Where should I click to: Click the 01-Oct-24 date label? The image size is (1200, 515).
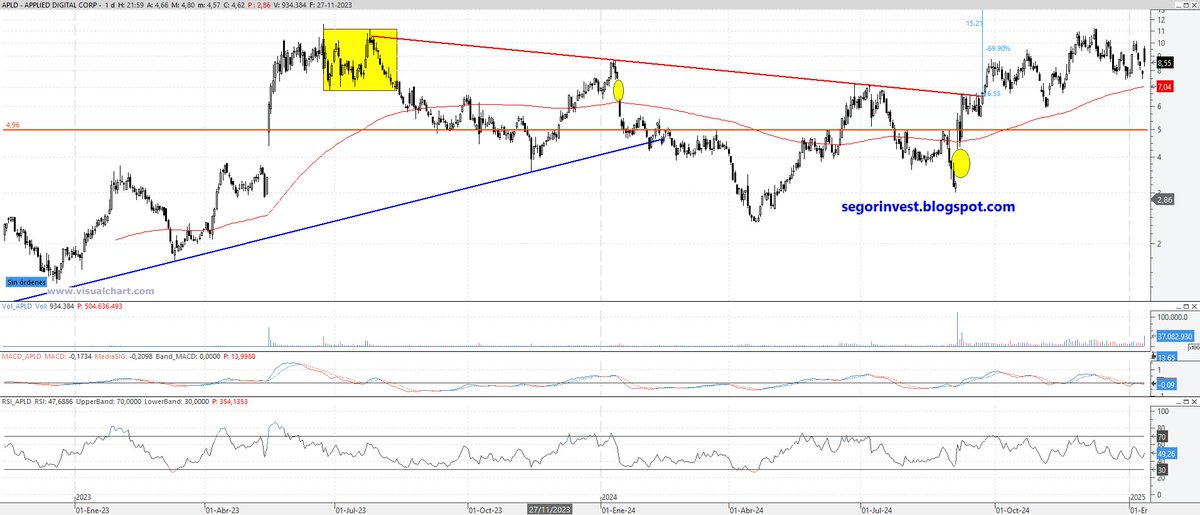(x=1013, y=508)
